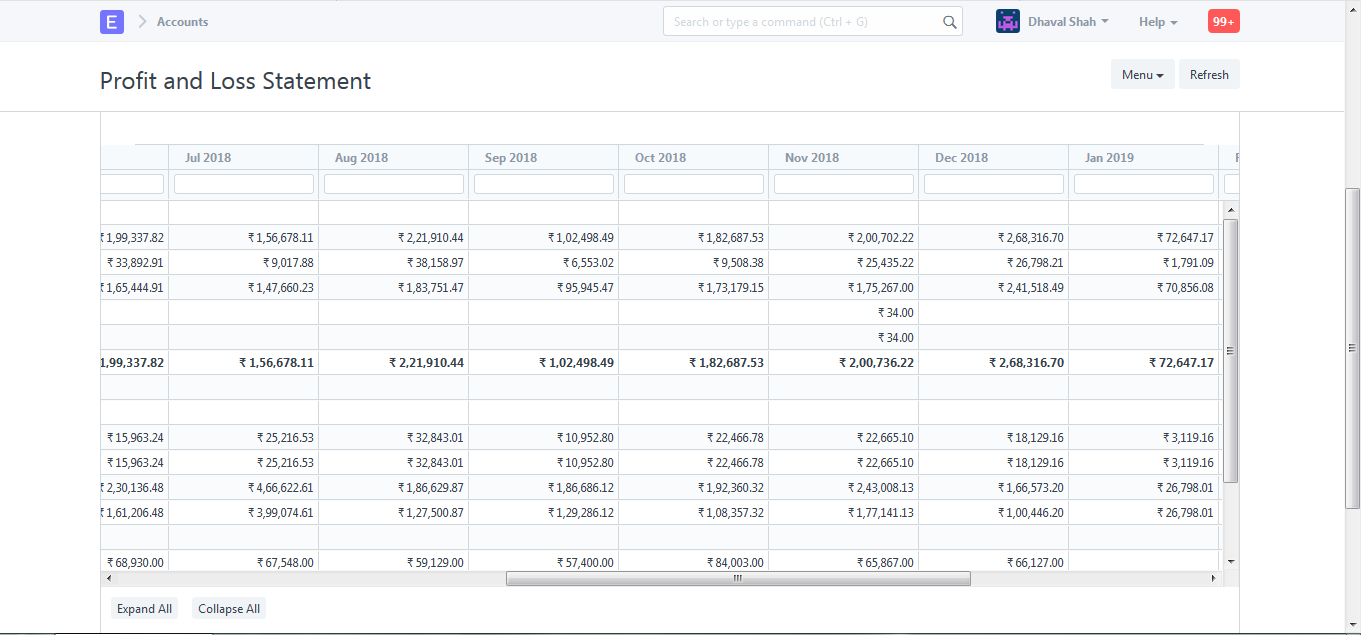Click the Refresh button
The image size is (1361, 635).
point(1209,75)
